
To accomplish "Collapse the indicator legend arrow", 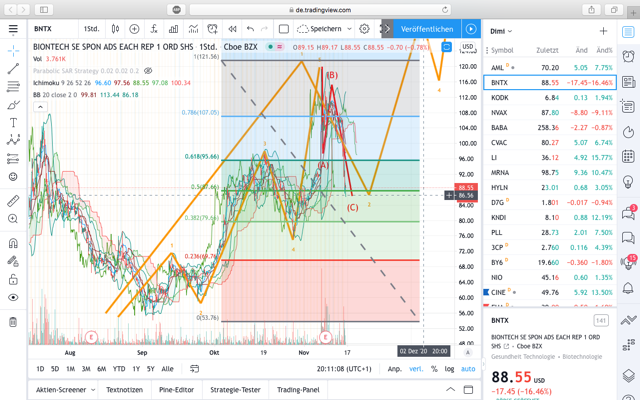I will pos(40,107).
